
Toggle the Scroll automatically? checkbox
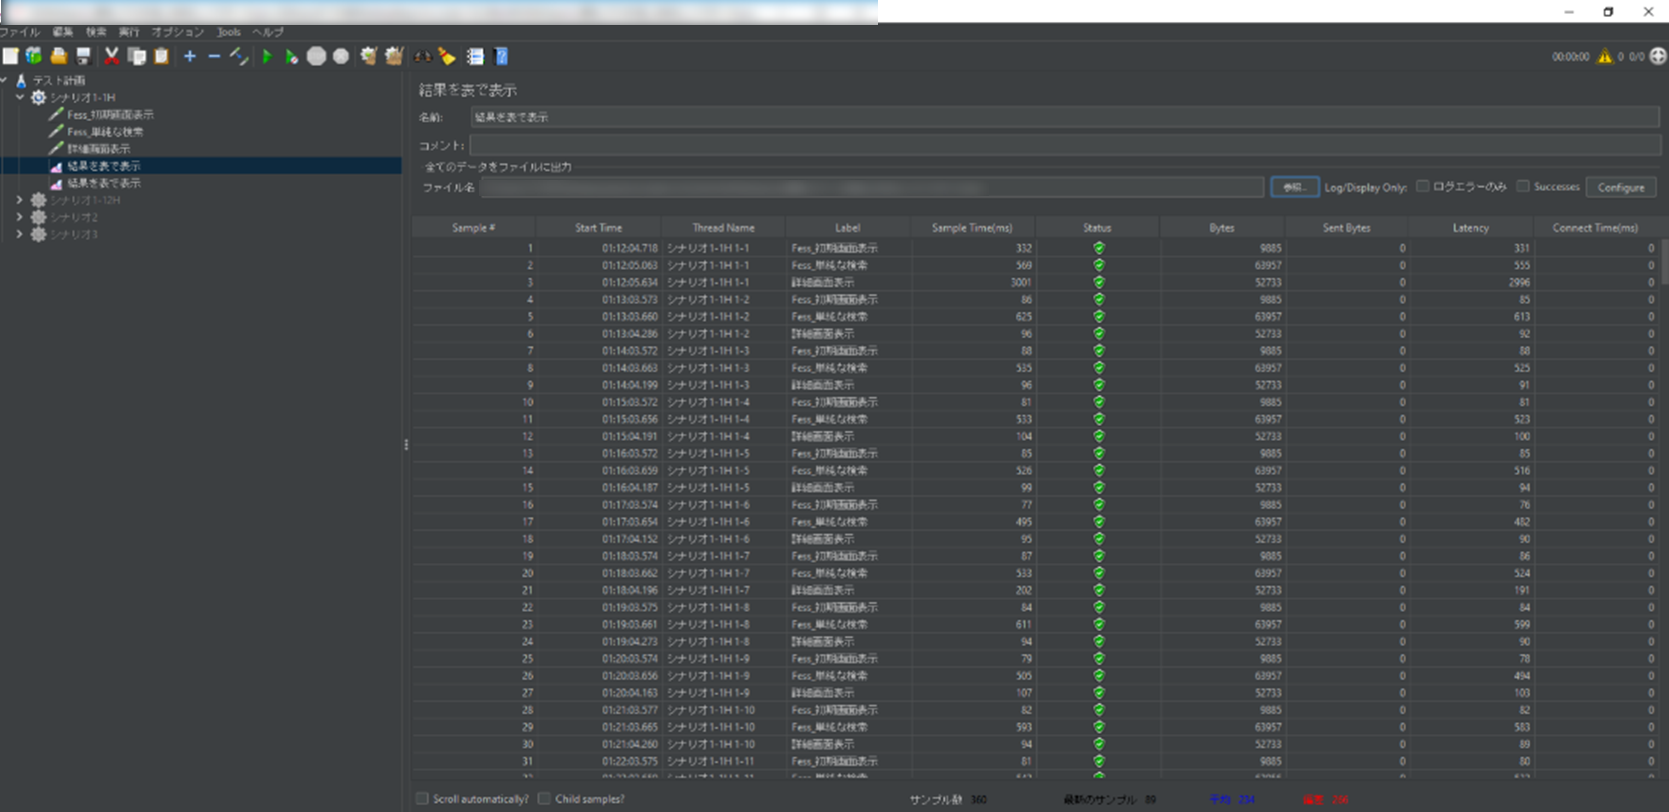click(422, 798)
